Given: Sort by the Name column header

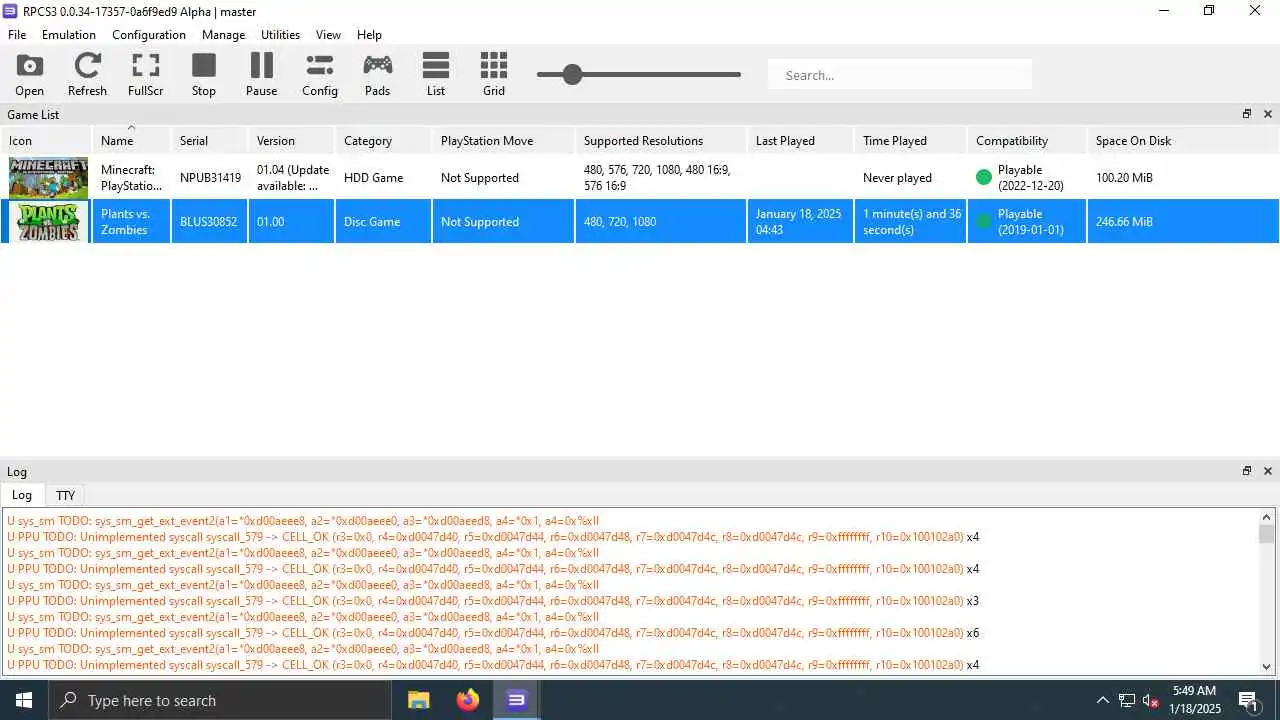Looking at the screenshot, I should coord(131,140).
